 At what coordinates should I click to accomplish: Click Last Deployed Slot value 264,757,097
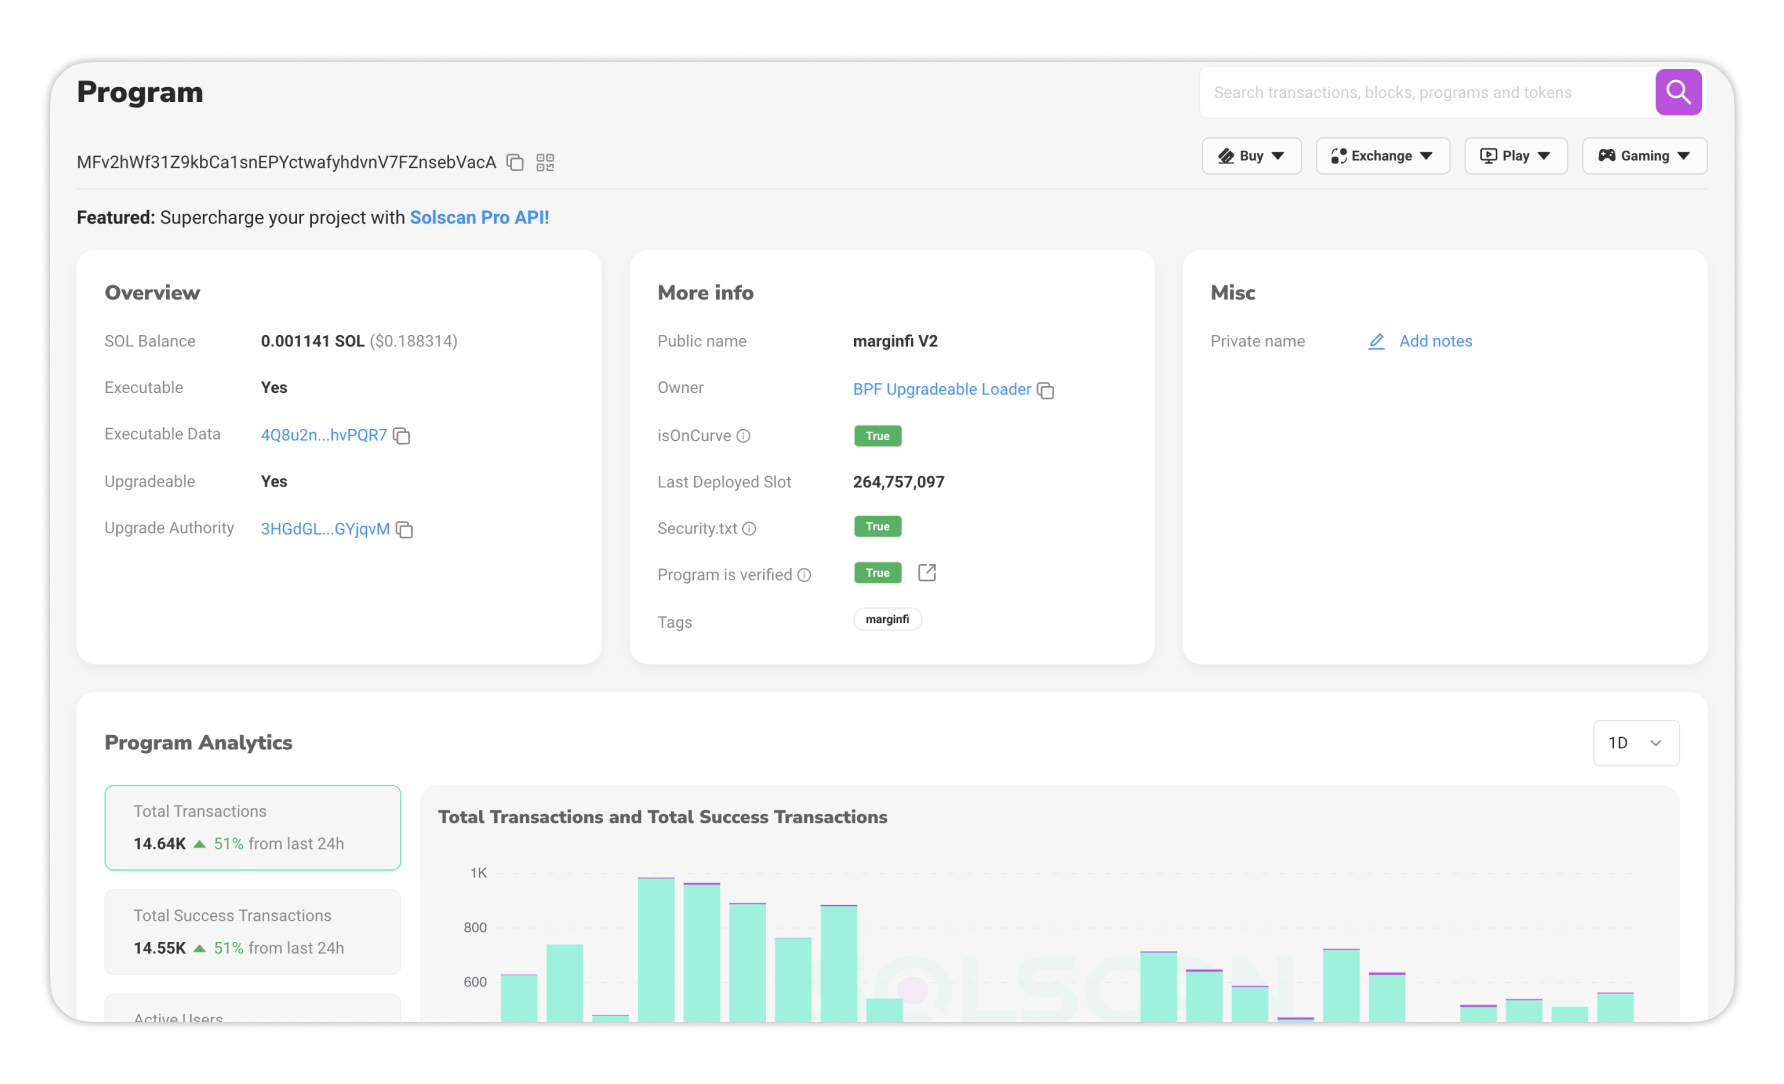[x=898, y=482]
